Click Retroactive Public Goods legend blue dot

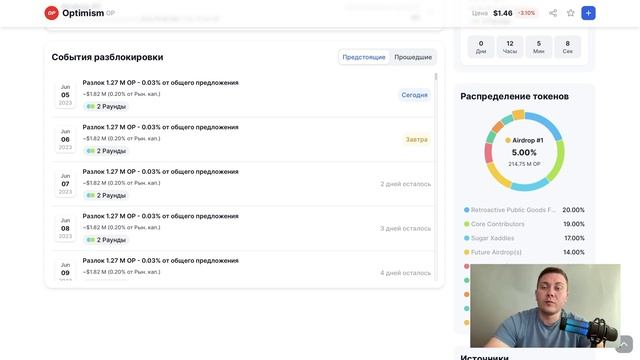[x=467, y=210]
